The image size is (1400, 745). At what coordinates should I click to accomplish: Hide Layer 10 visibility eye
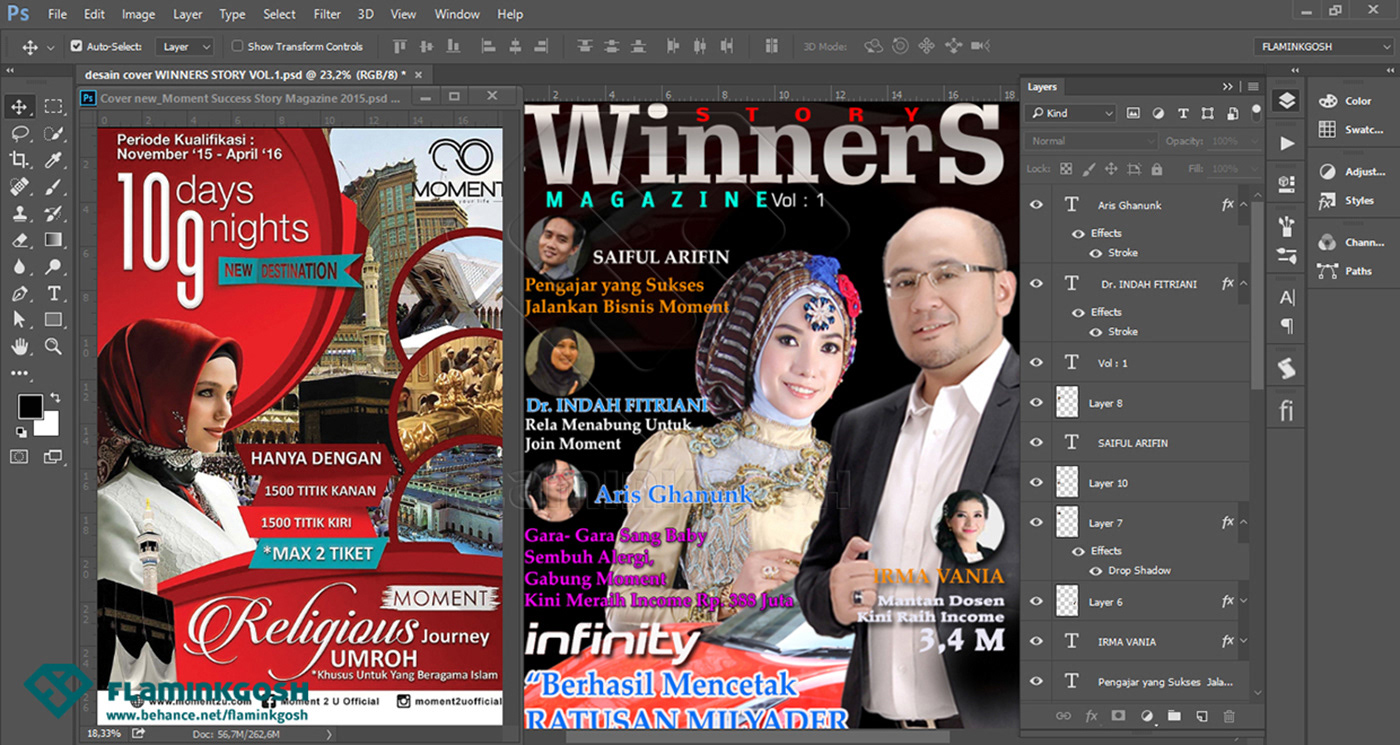tap(1036, 482)
